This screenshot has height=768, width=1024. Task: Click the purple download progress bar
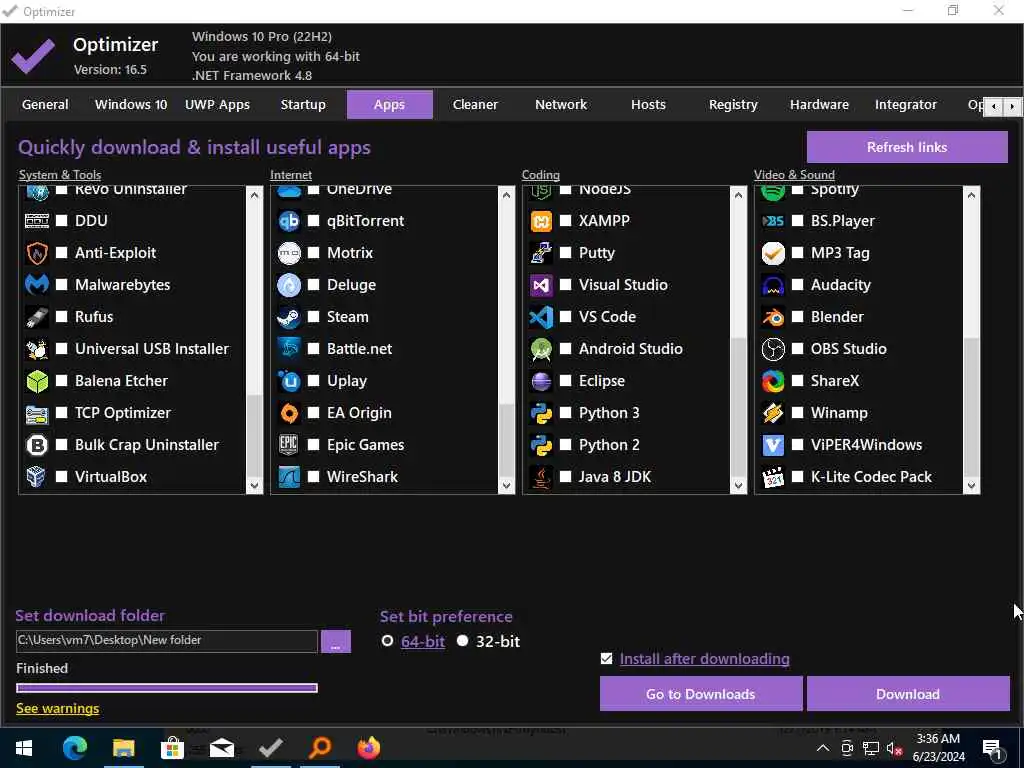click(167, 688)
